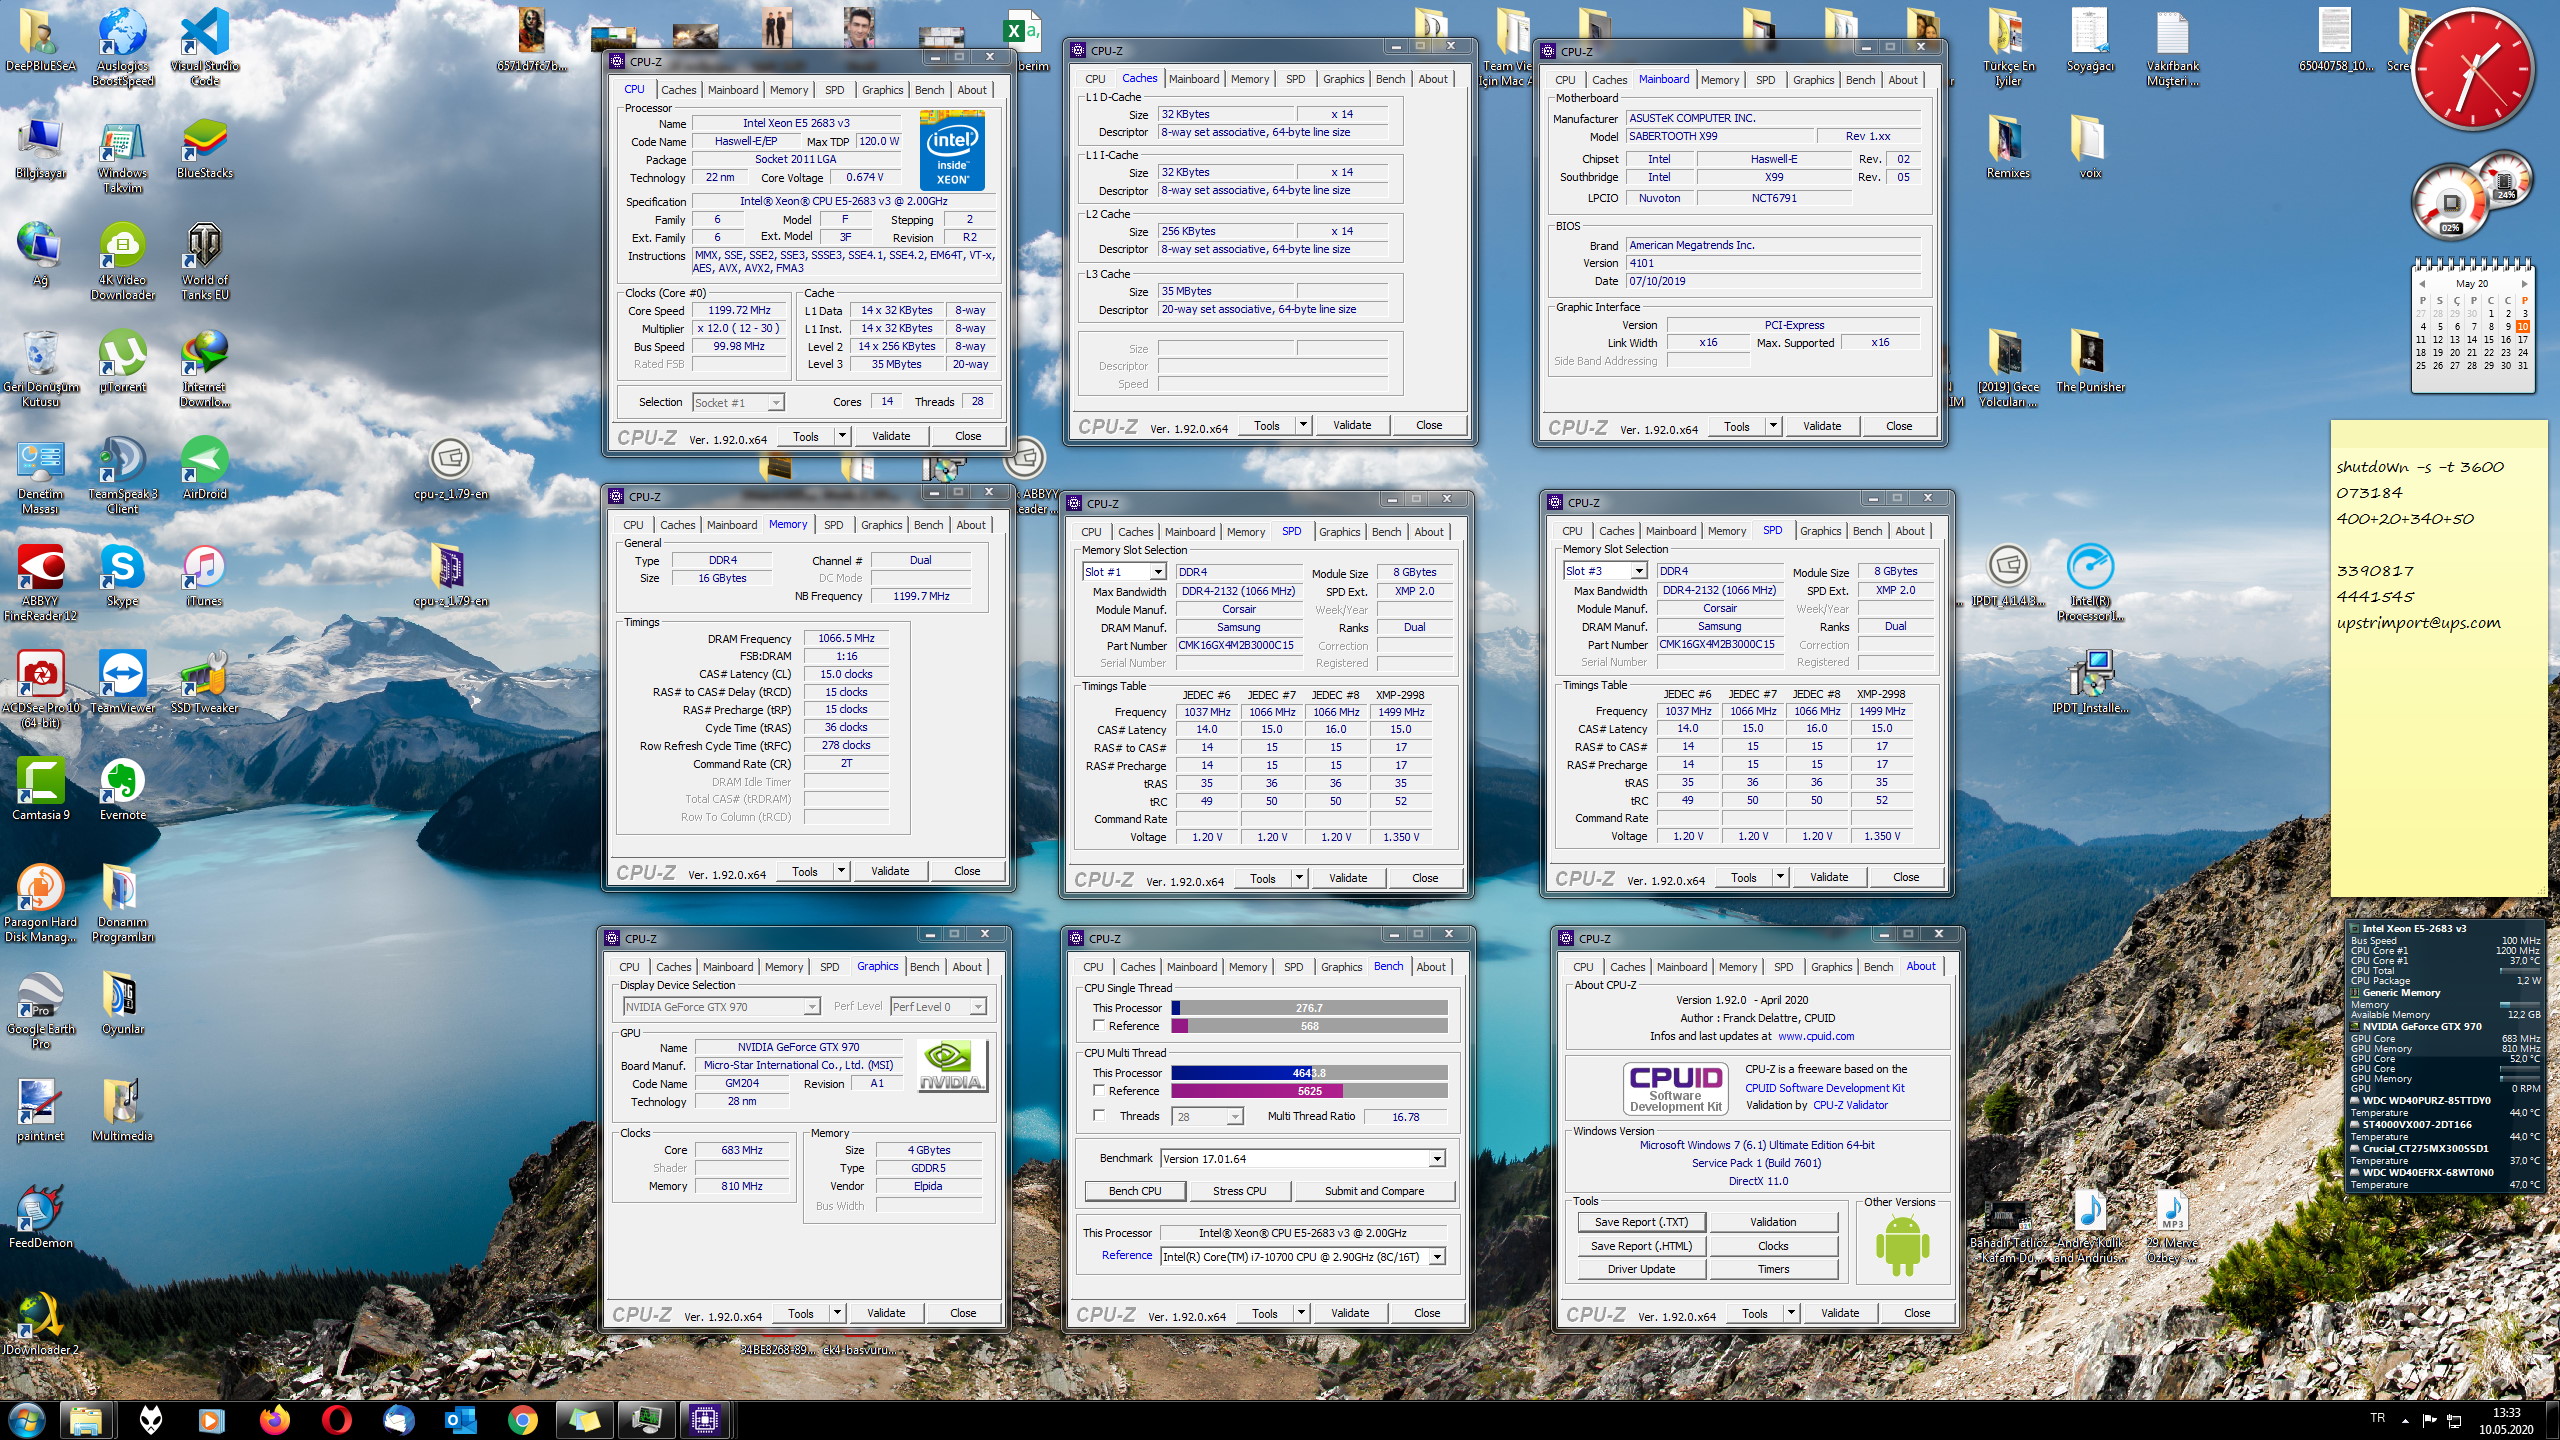Open World of Tanks EU shortcut
2560x1440 pixels.
pos(204,260)
